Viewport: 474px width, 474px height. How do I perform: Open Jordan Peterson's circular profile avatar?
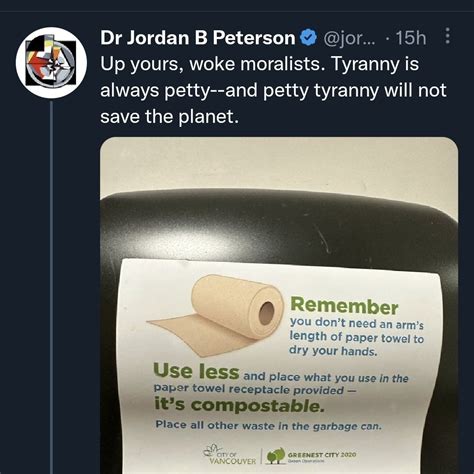click(51, 62)
